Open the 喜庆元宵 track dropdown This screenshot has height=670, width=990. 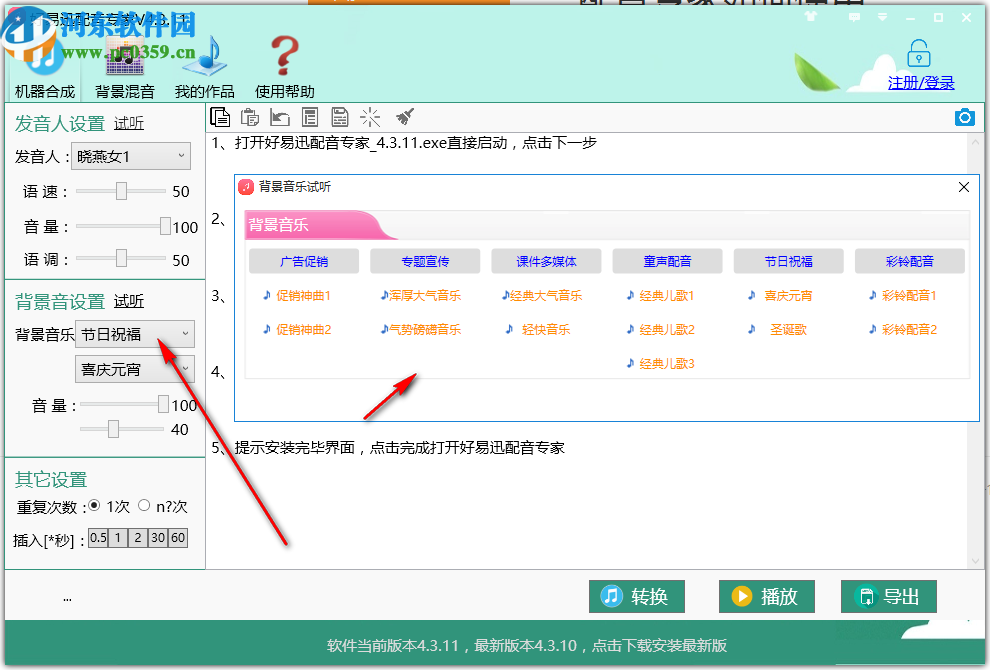point(134,369)
